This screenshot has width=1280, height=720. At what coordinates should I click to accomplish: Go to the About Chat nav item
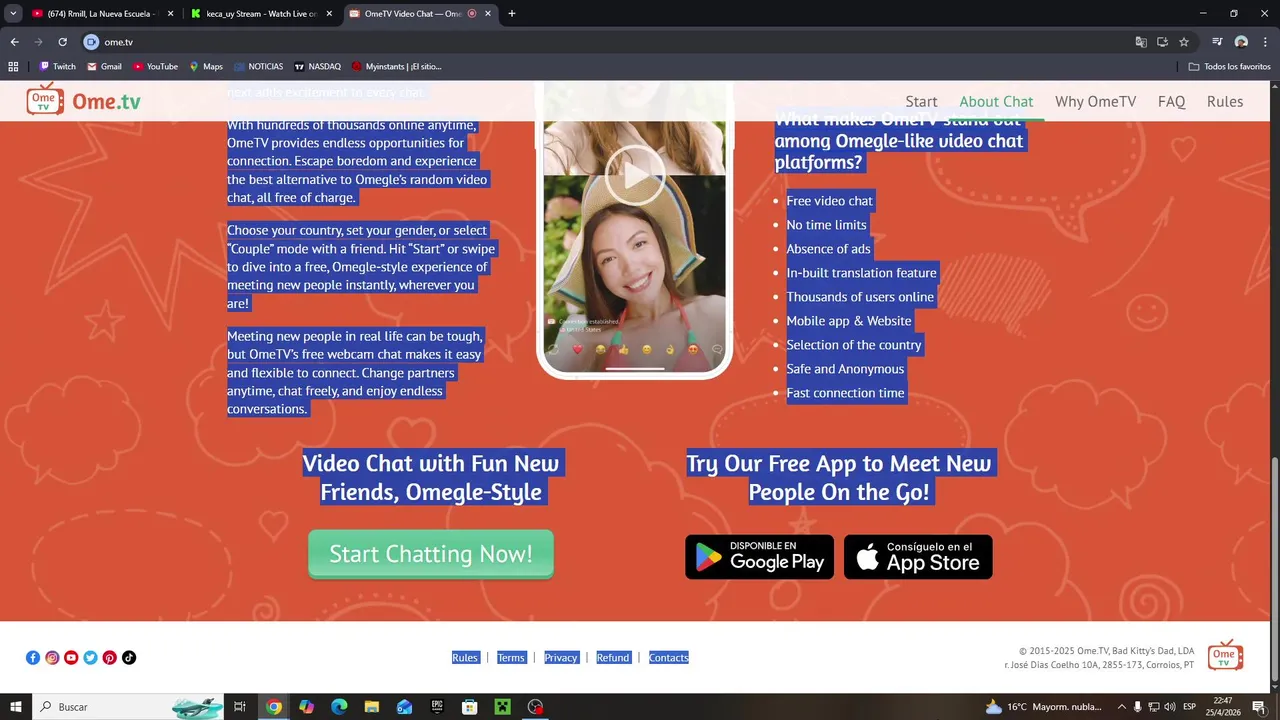[996, 102]
